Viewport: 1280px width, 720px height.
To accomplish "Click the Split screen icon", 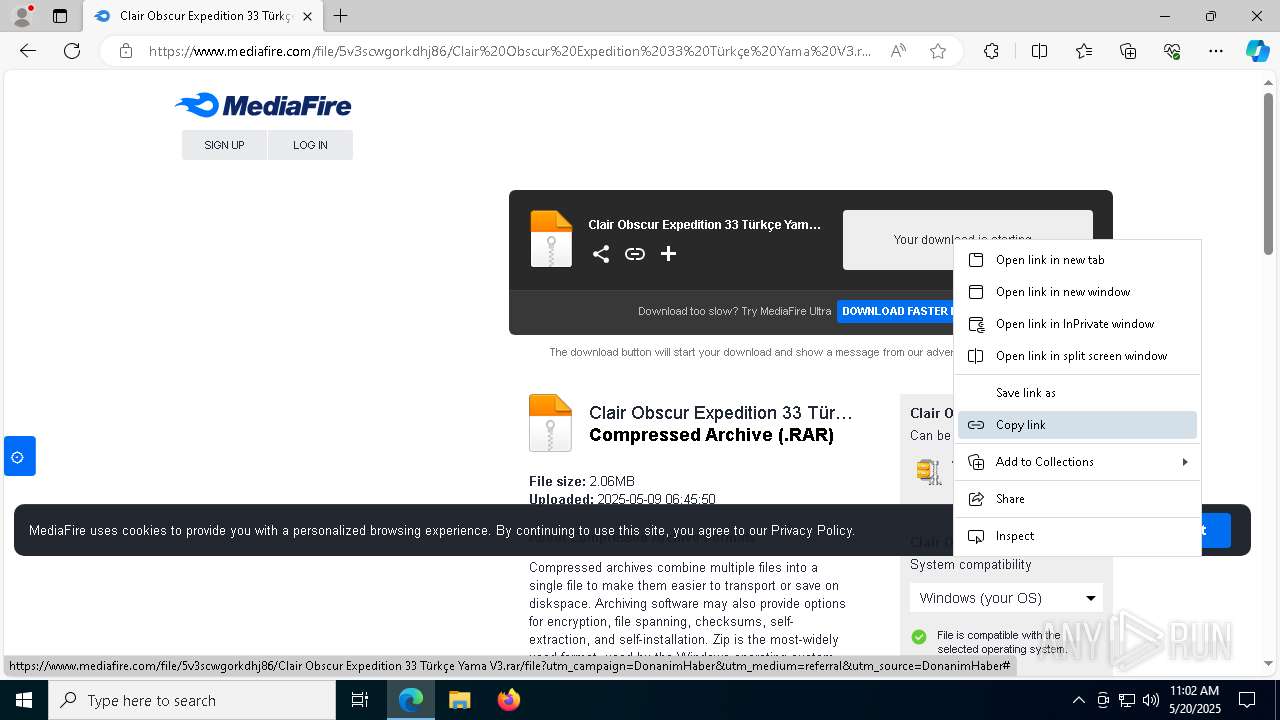I will tap(1039, 51).
